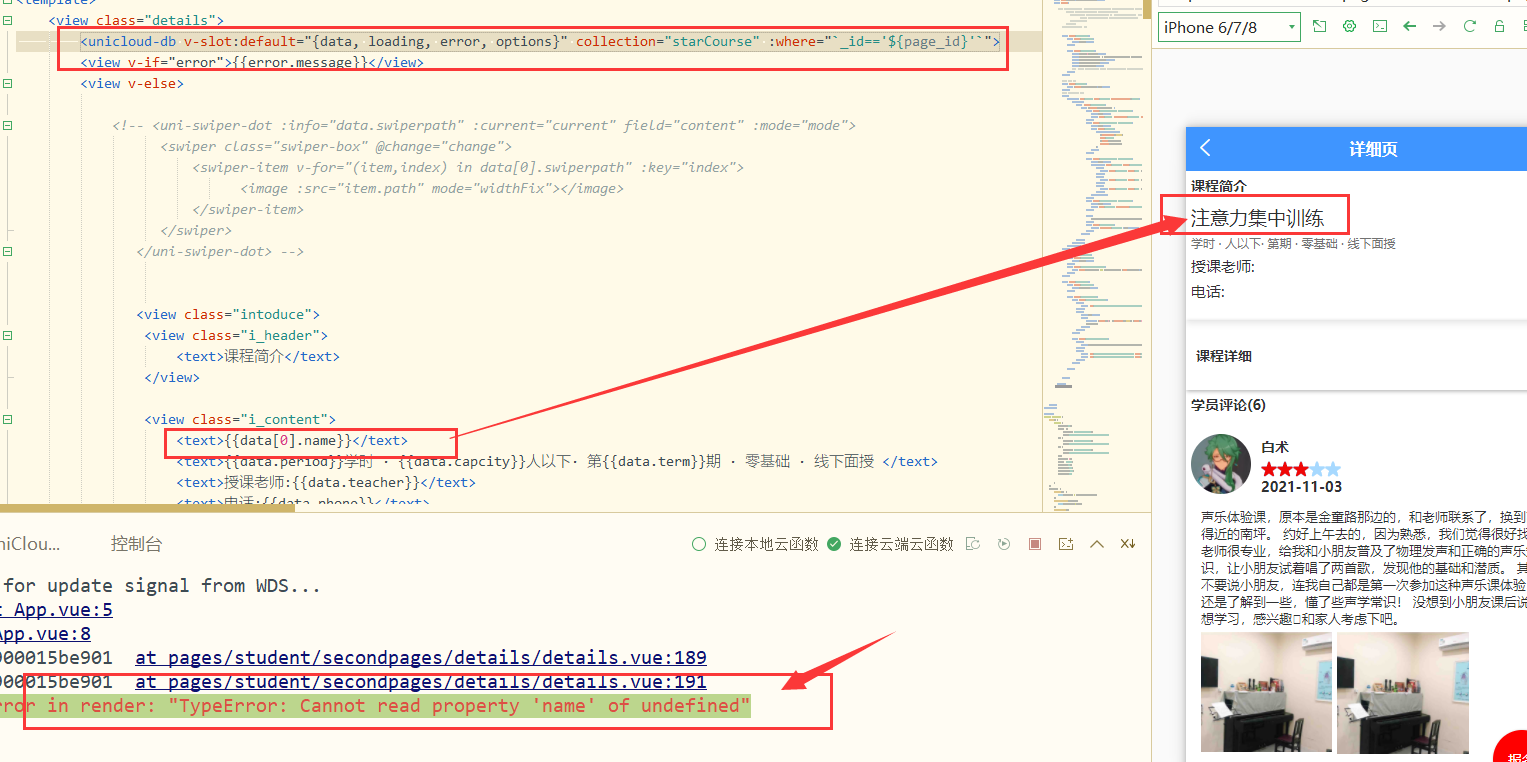
Task: Click the browser back arrow icon
Action: (x=1410, y=27)
